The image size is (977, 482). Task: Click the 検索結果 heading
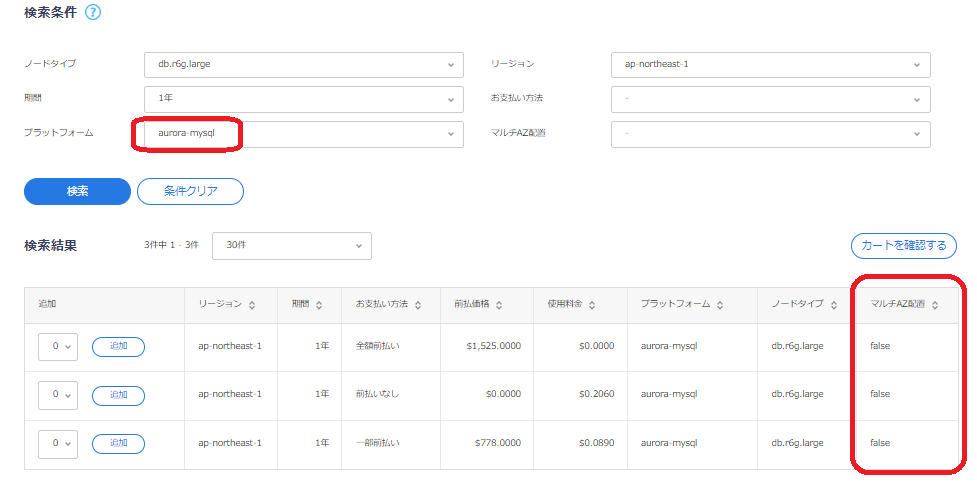(x=50, y=245)
